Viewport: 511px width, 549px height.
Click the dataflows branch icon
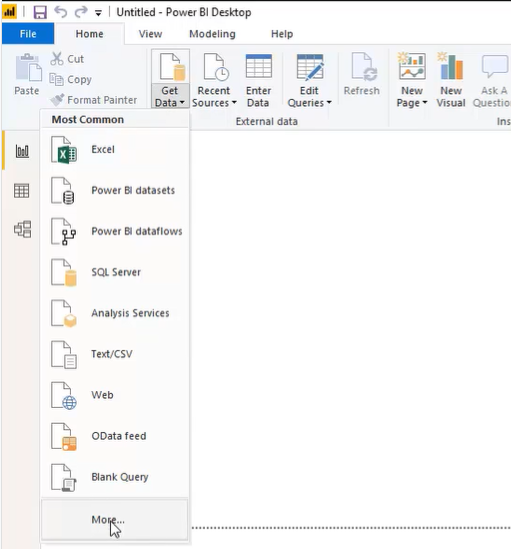pyautogui.click(x=64, y=232)
